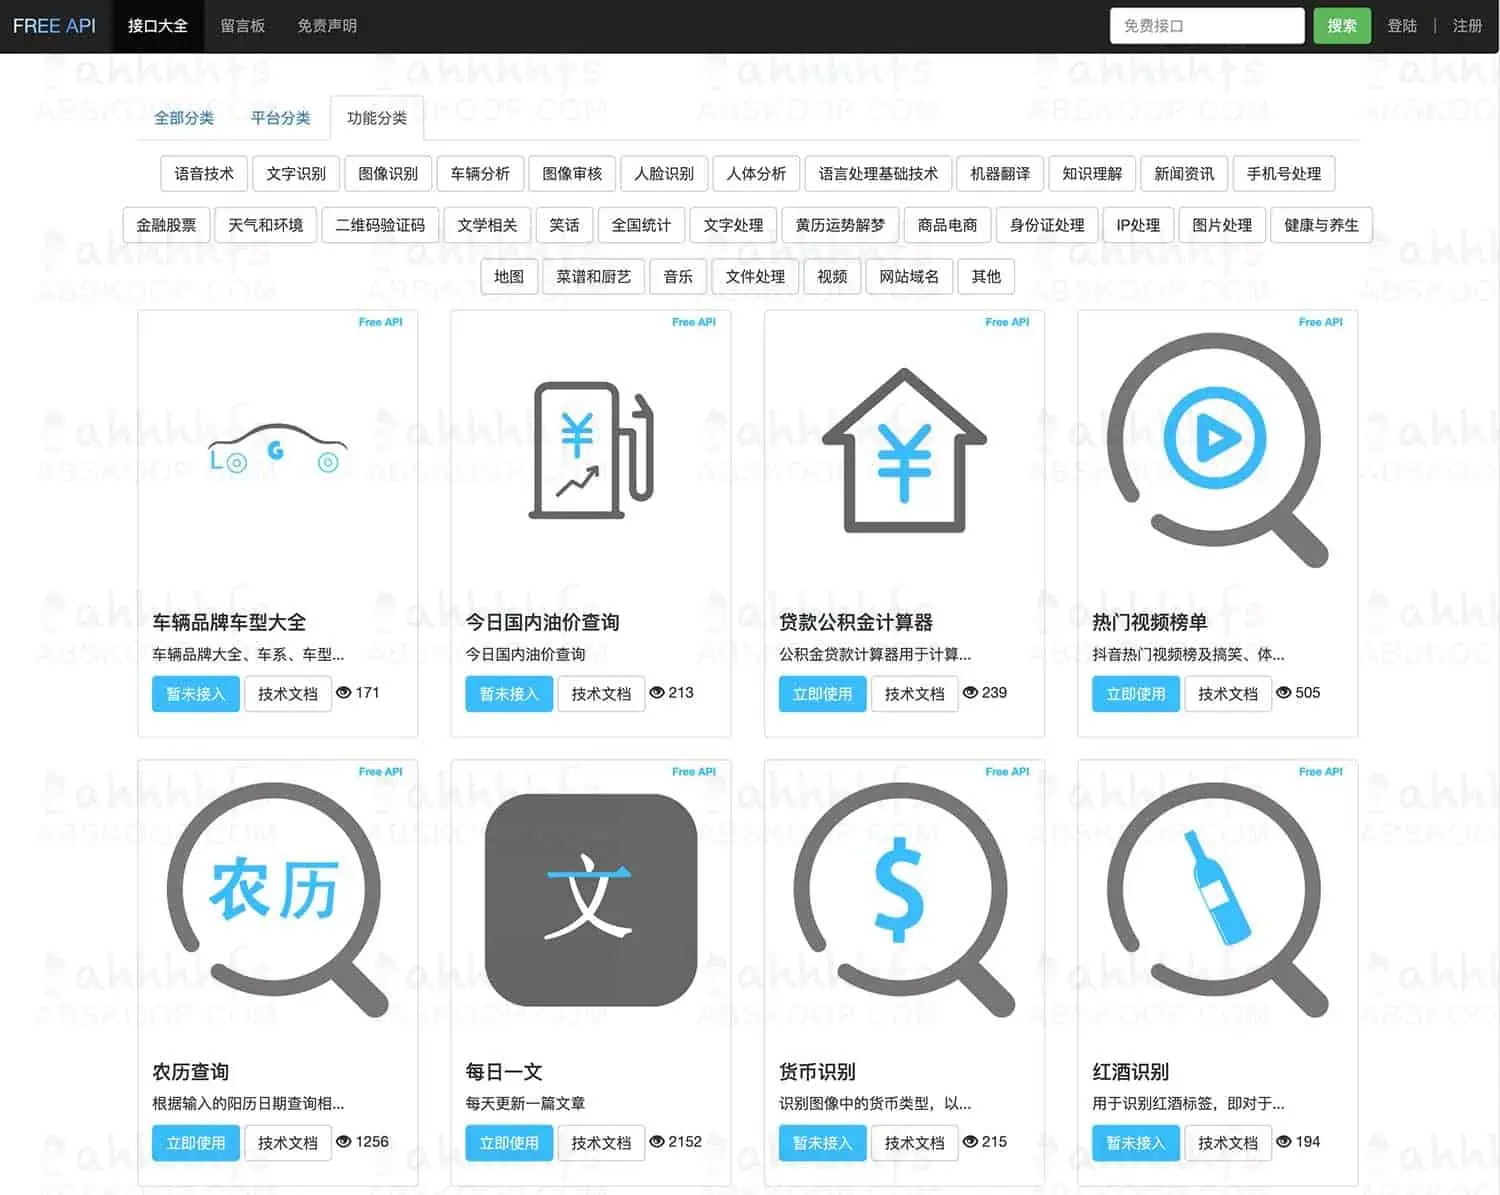Click the 文 daily article icon

pyautogui.click(x=591, y=899)
